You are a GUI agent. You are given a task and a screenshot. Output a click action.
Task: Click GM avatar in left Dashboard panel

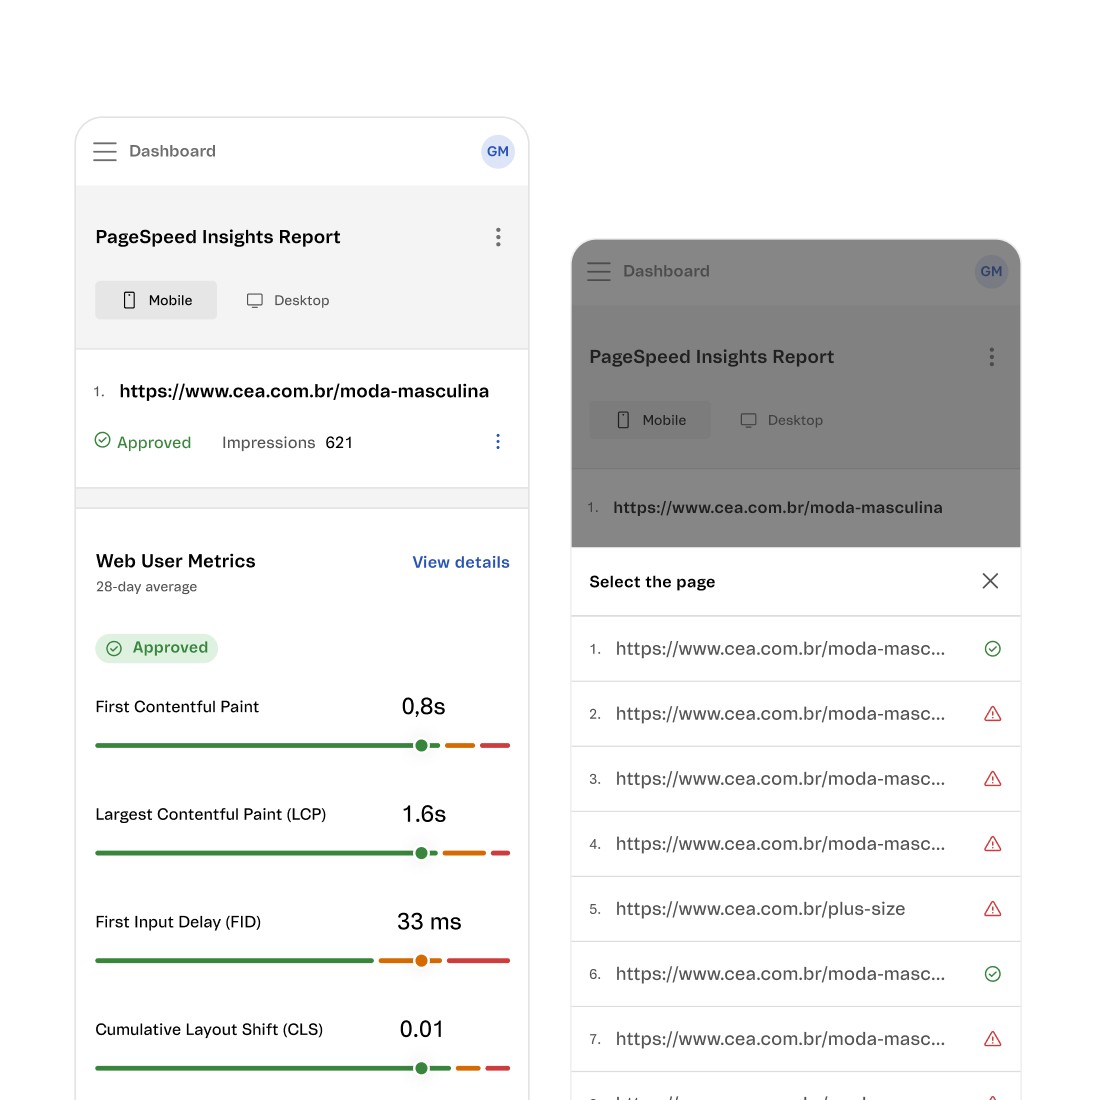[x=497, y=152]
